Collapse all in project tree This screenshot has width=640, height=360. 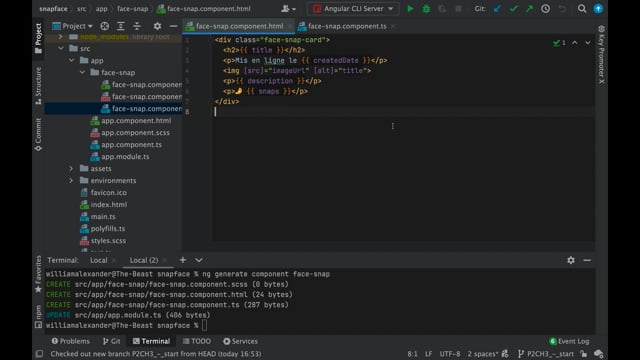click(x=137, y=26)
